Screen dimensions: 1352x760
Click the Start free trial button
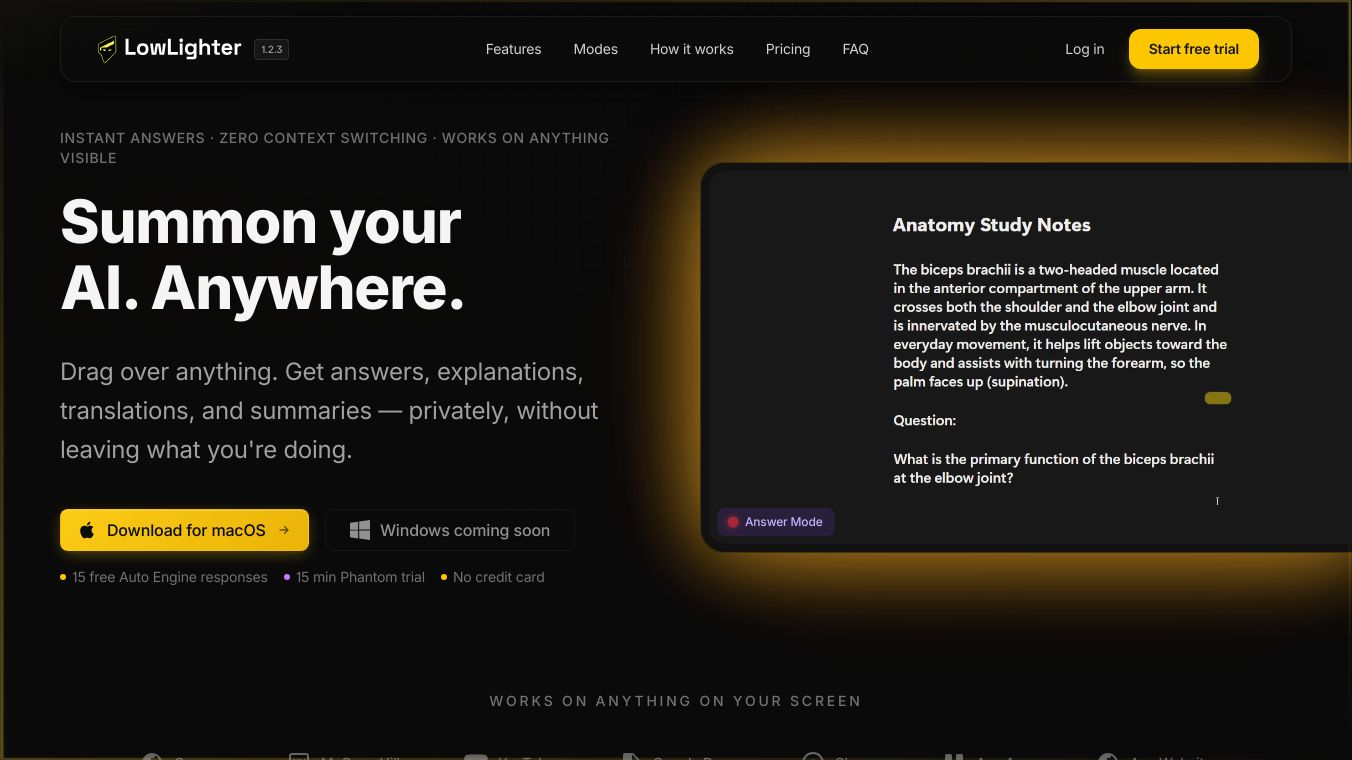coord(1194,49)
